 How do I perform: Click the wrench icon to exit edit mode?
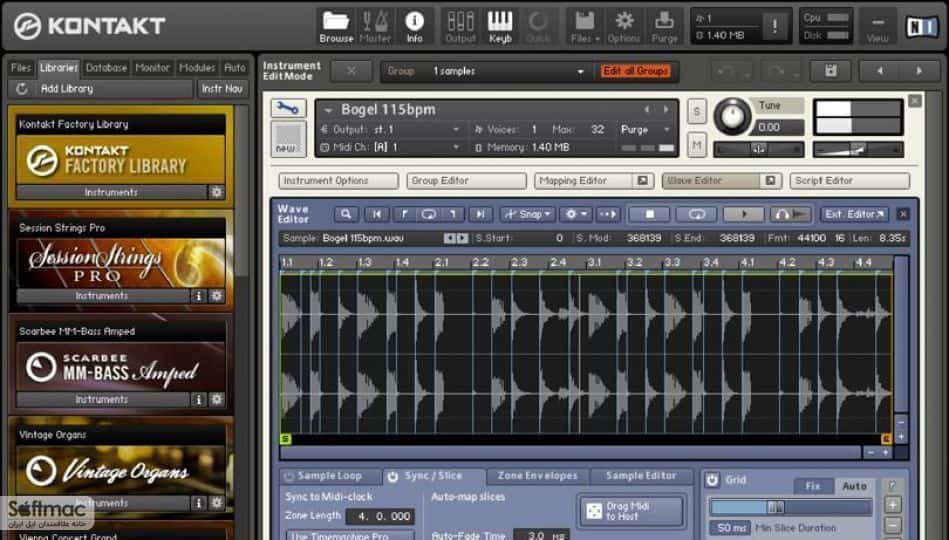[x=287, y=109]
